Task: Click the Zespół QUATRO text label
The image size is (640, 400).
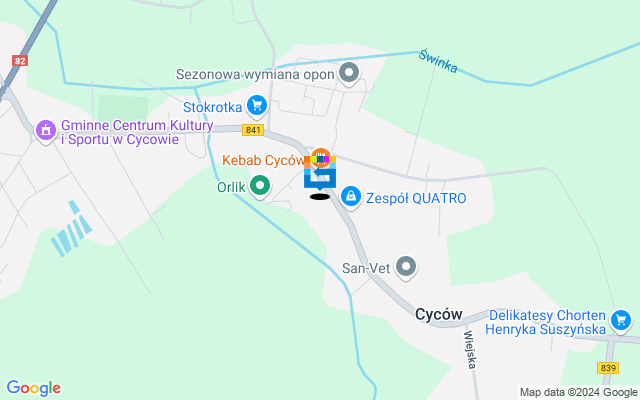Action: point(416,198)
